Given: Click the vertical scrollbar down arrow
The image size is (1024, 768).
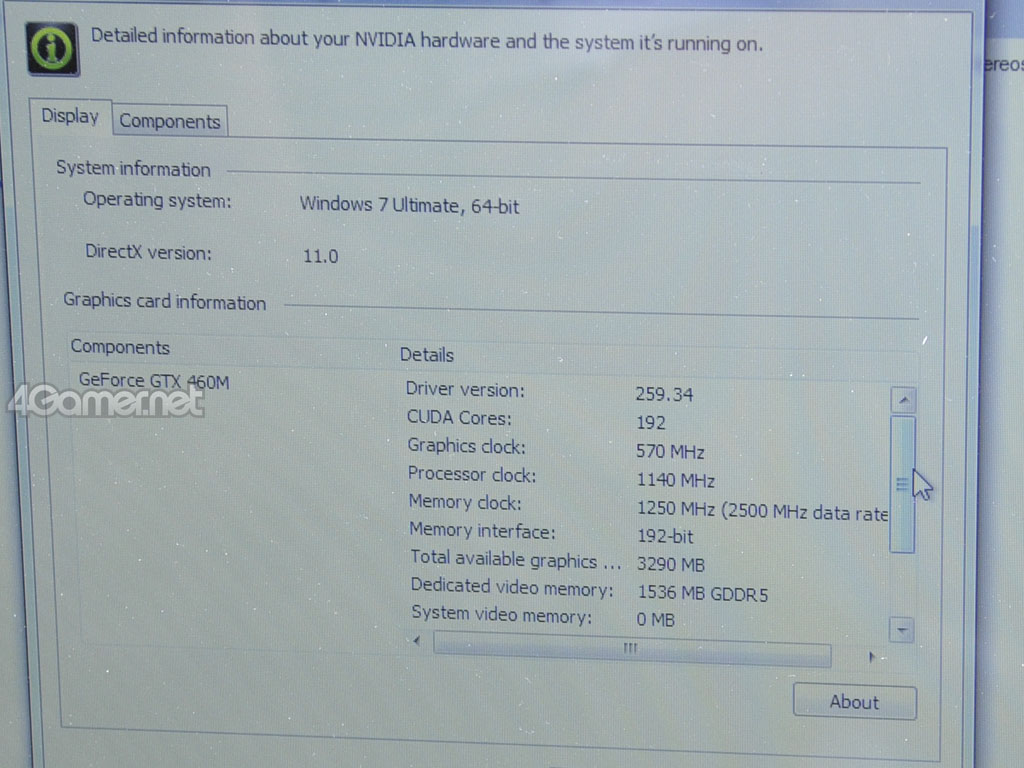Looking at the screenshot, I should [902, 630].
